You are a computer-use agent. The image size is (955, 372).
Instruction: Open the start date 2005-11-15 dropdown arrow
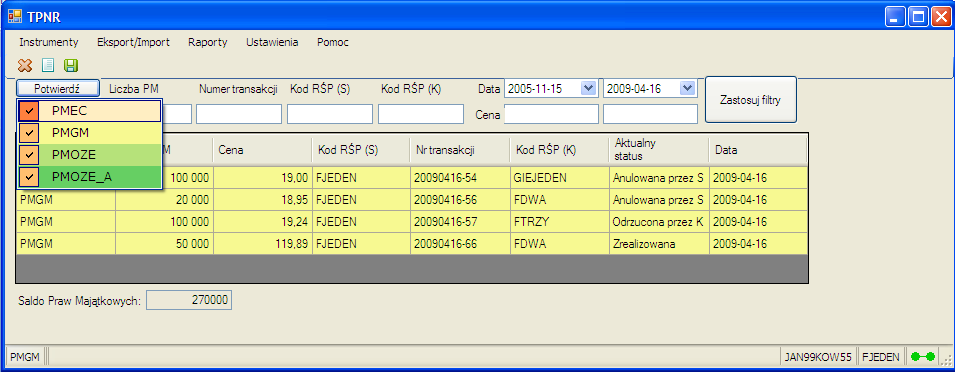(x=588, y=88)
